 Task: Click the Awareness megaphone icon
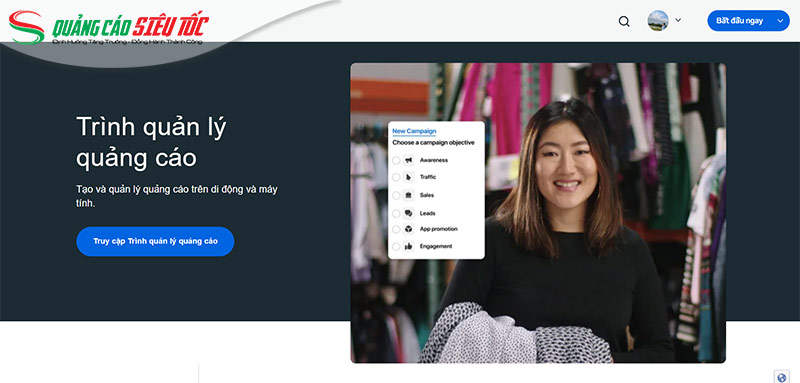tap(408, 160)
